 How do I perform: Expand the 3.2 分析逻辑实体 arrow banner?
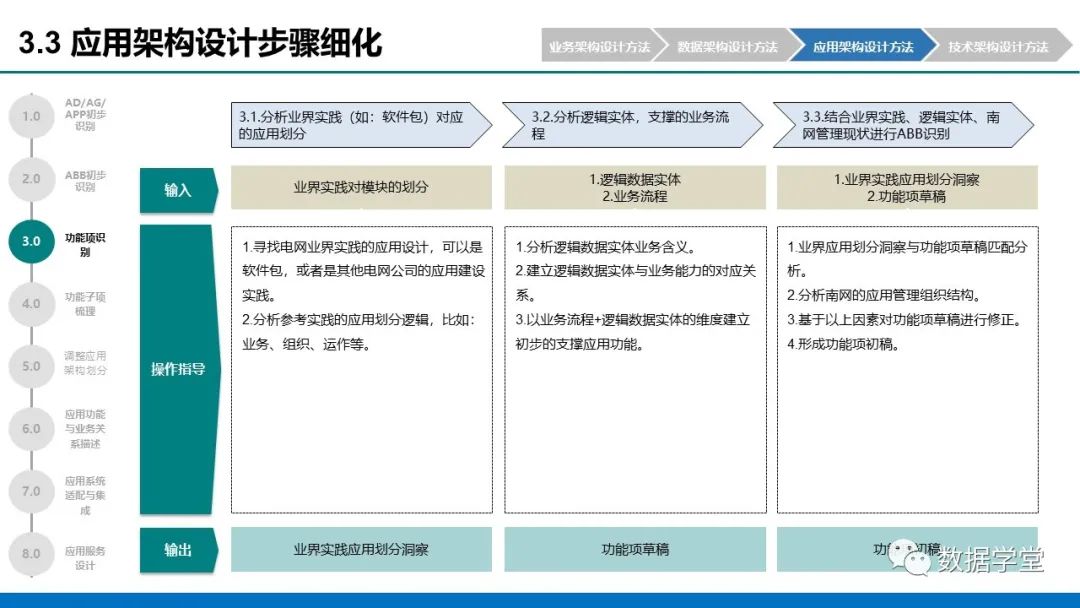pos(630,125)
